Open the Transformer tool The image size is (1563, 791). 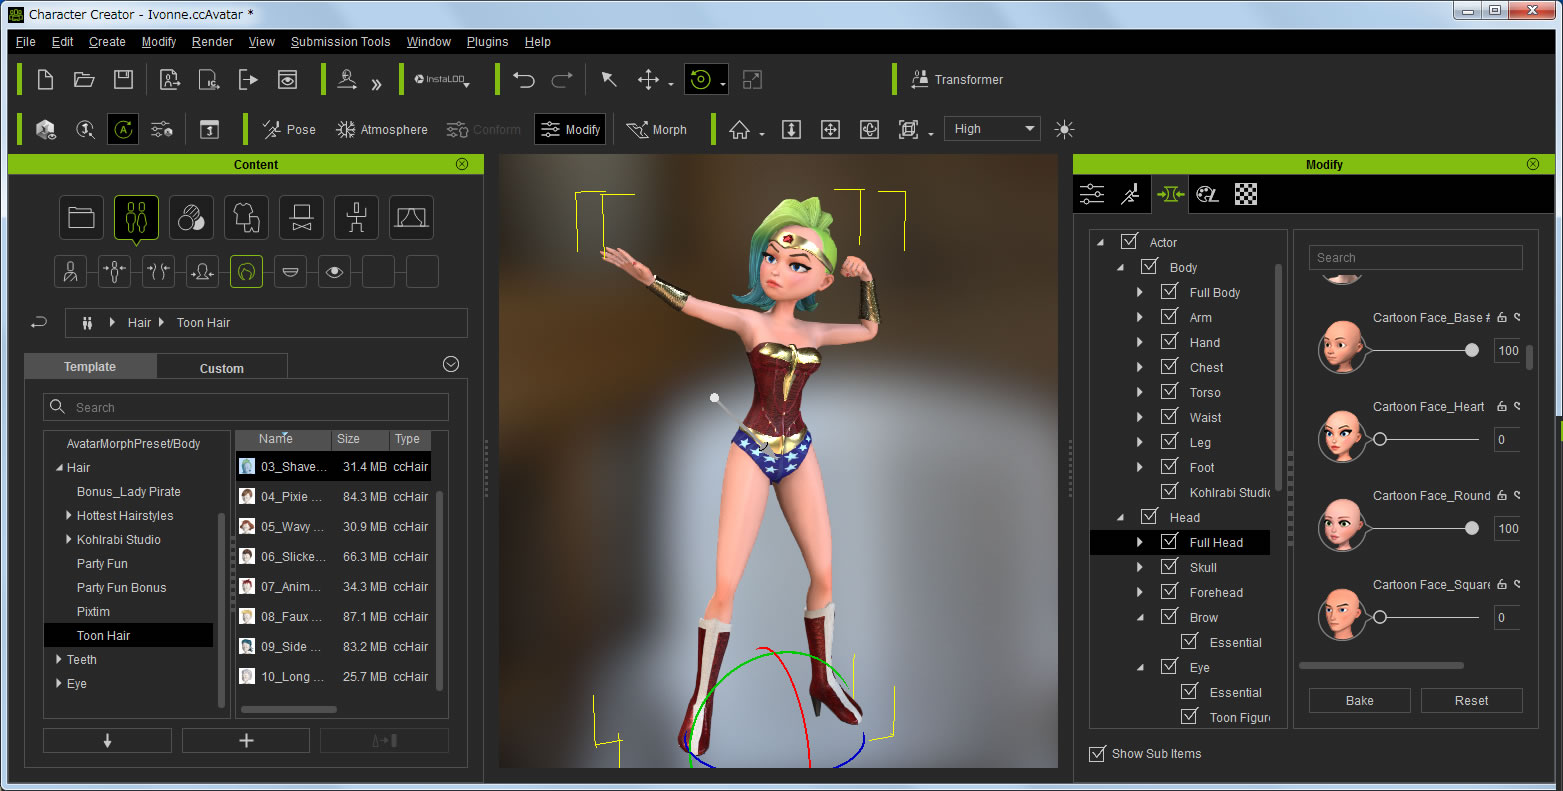pos(957,80)
